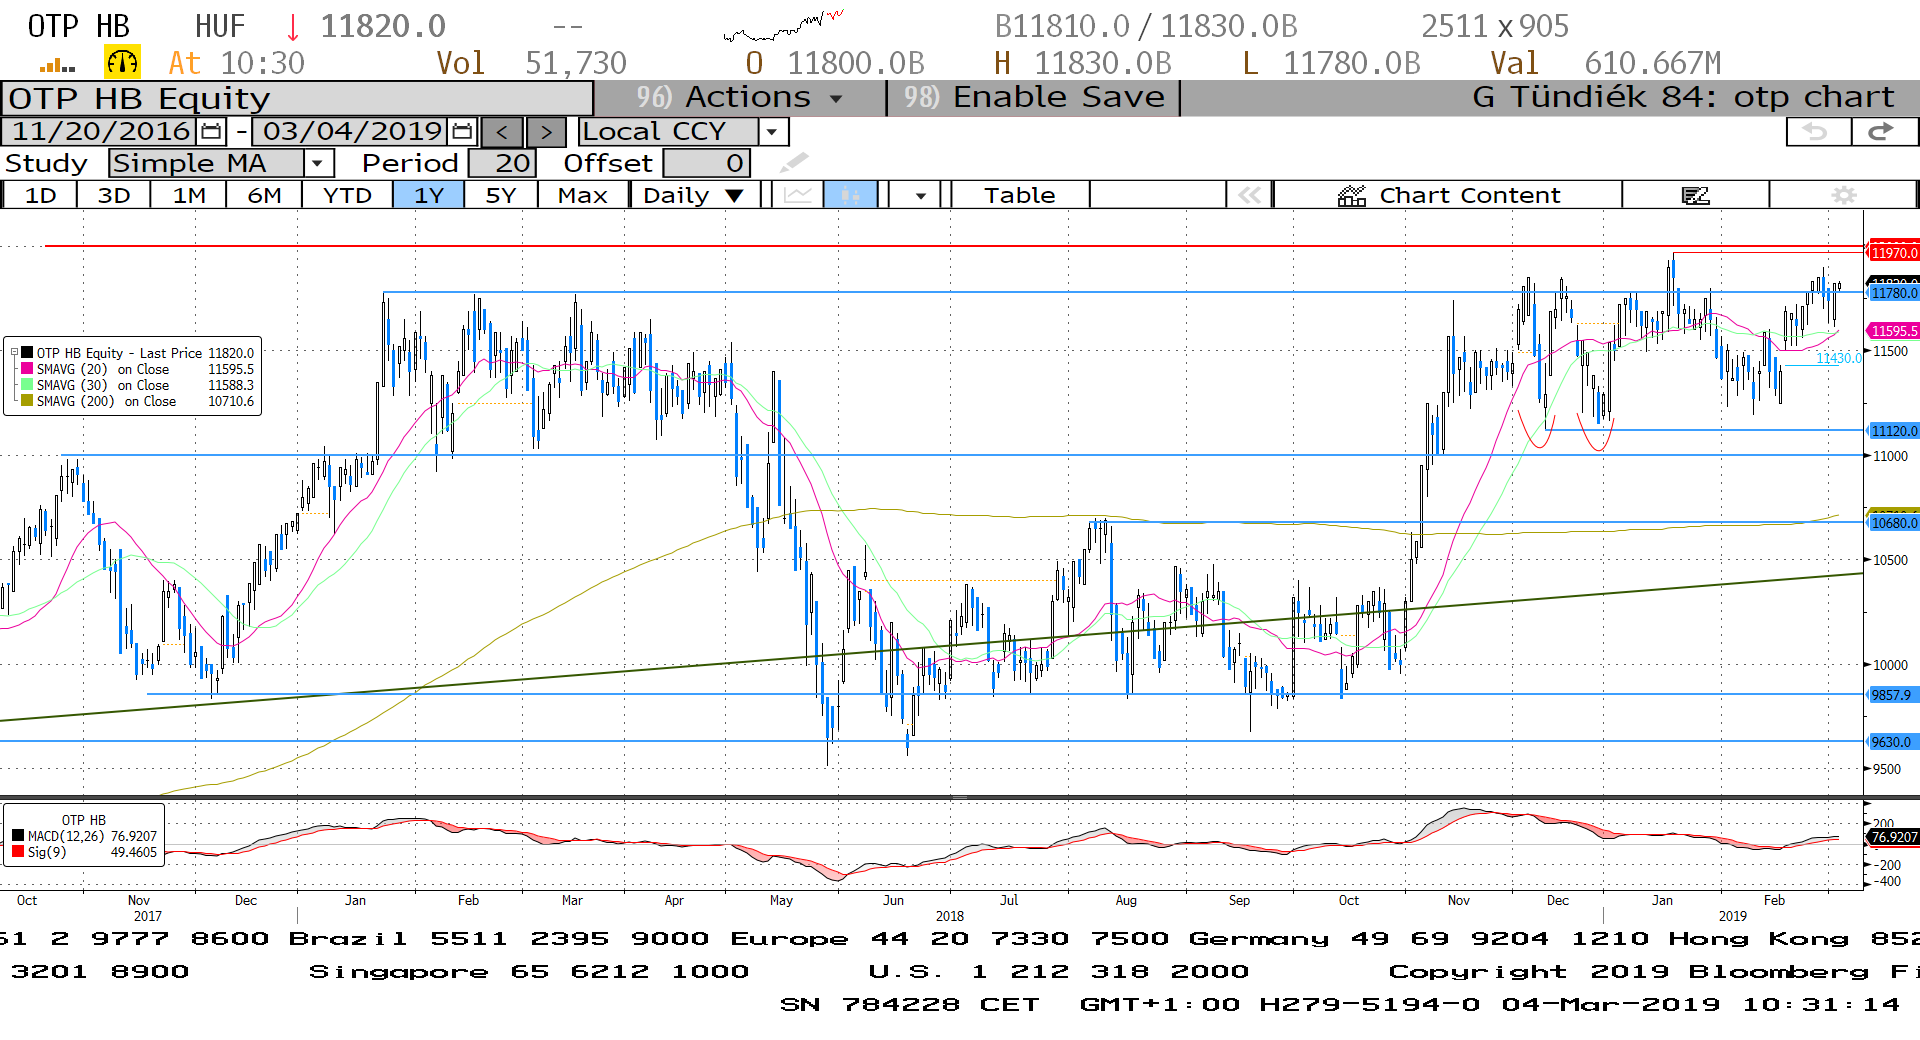Screen dimensions: 1920x1040
Task: Click the cyan 11430.0 chart annotation
Action: pos(1838,358)
